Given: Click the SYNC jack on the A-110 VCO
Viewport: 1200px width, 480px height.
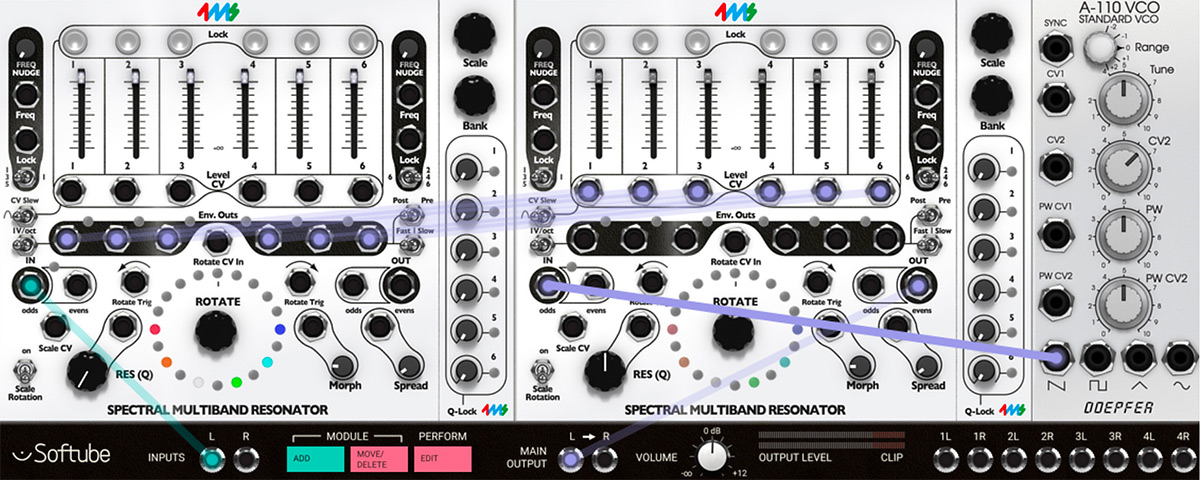Looking at the screenshot, I should [1056, 47].
